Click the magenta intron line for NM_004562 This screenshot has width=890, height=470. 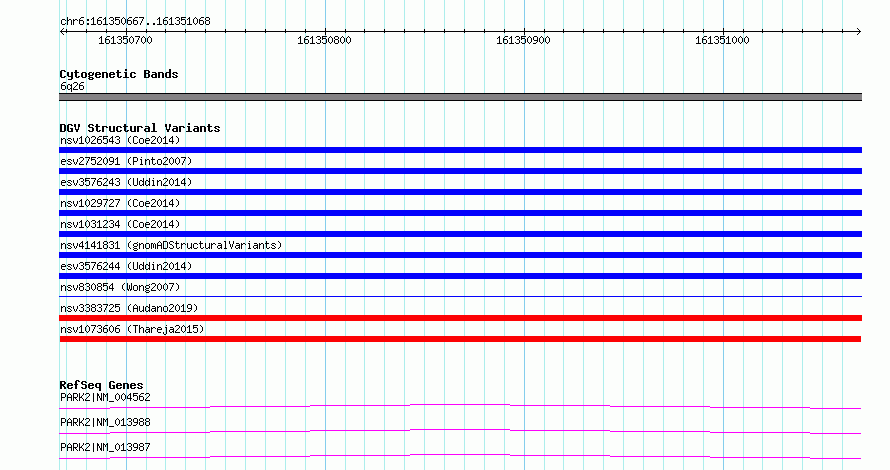[460, 406]
